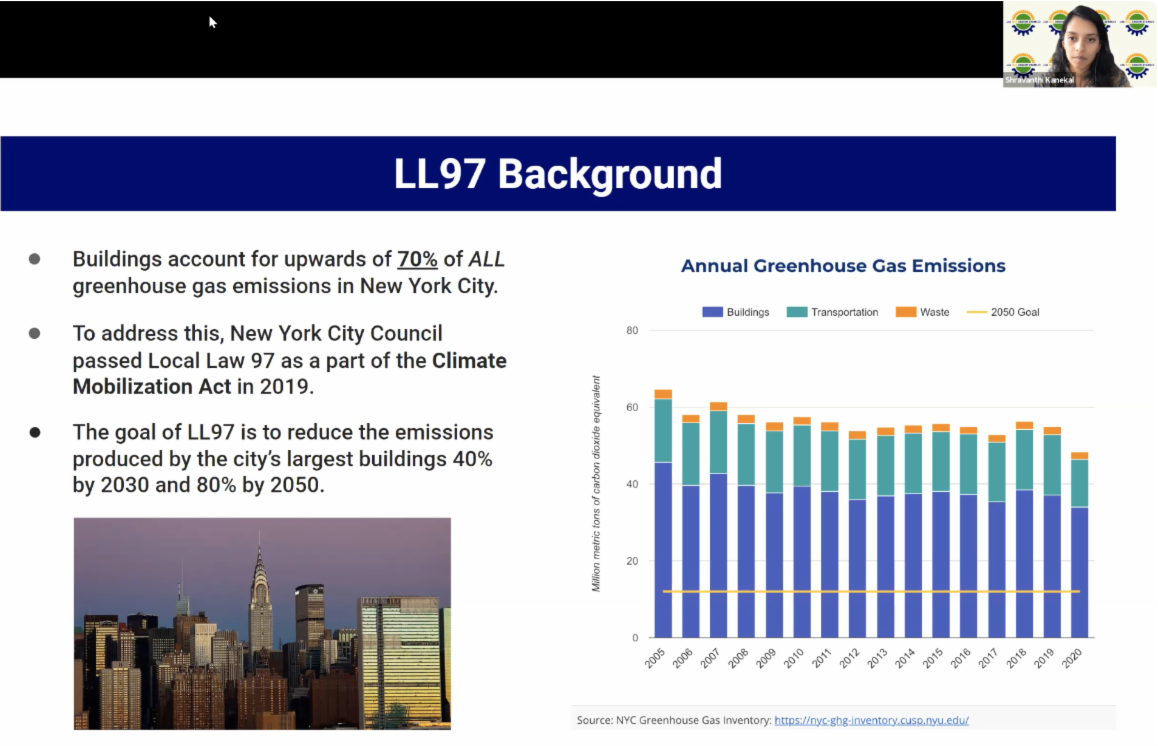Image resolution: width=1158 pixels, height=748 pixels.
Task: Click the underlined 70% text
Action: tap(417, 259)
